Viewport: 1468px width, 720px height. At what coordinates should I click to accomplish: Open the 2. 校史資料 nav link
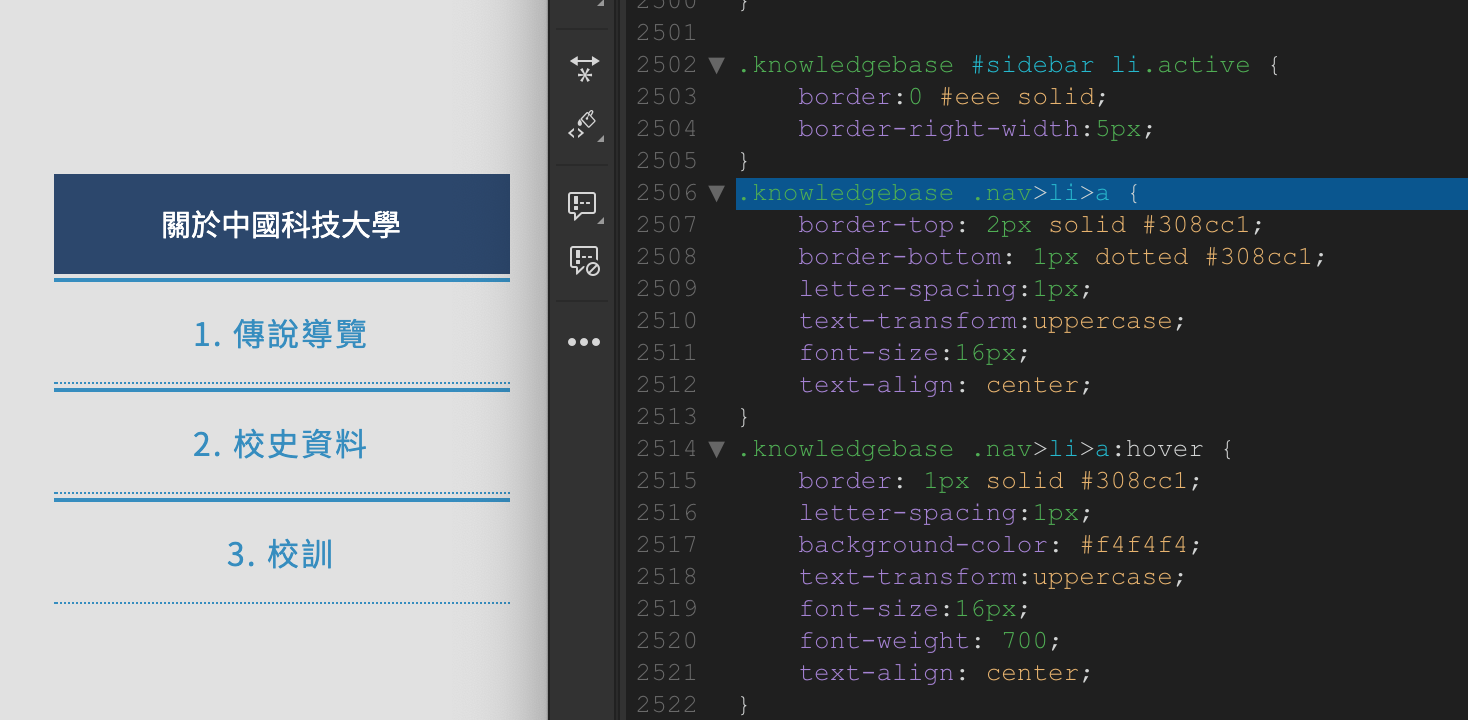pos(281,444)
